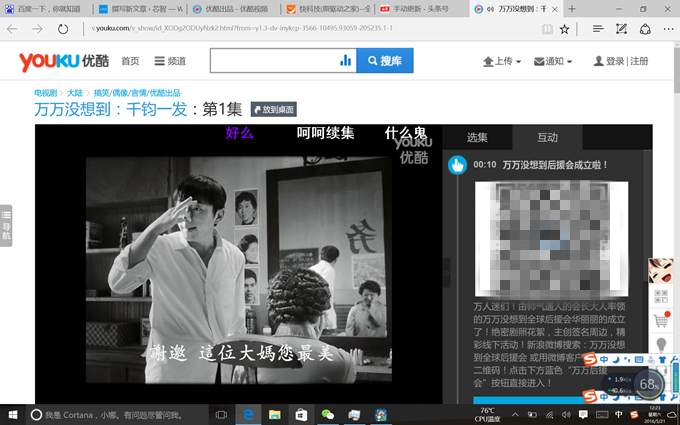Open the Windows Start menu
Viewport: 680px width, 425px height.
(x=13, y=415)
